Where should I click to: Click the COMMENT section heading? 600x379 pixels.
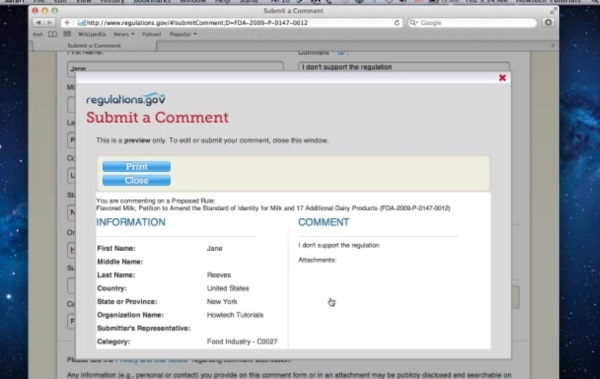tap(324, 222)
